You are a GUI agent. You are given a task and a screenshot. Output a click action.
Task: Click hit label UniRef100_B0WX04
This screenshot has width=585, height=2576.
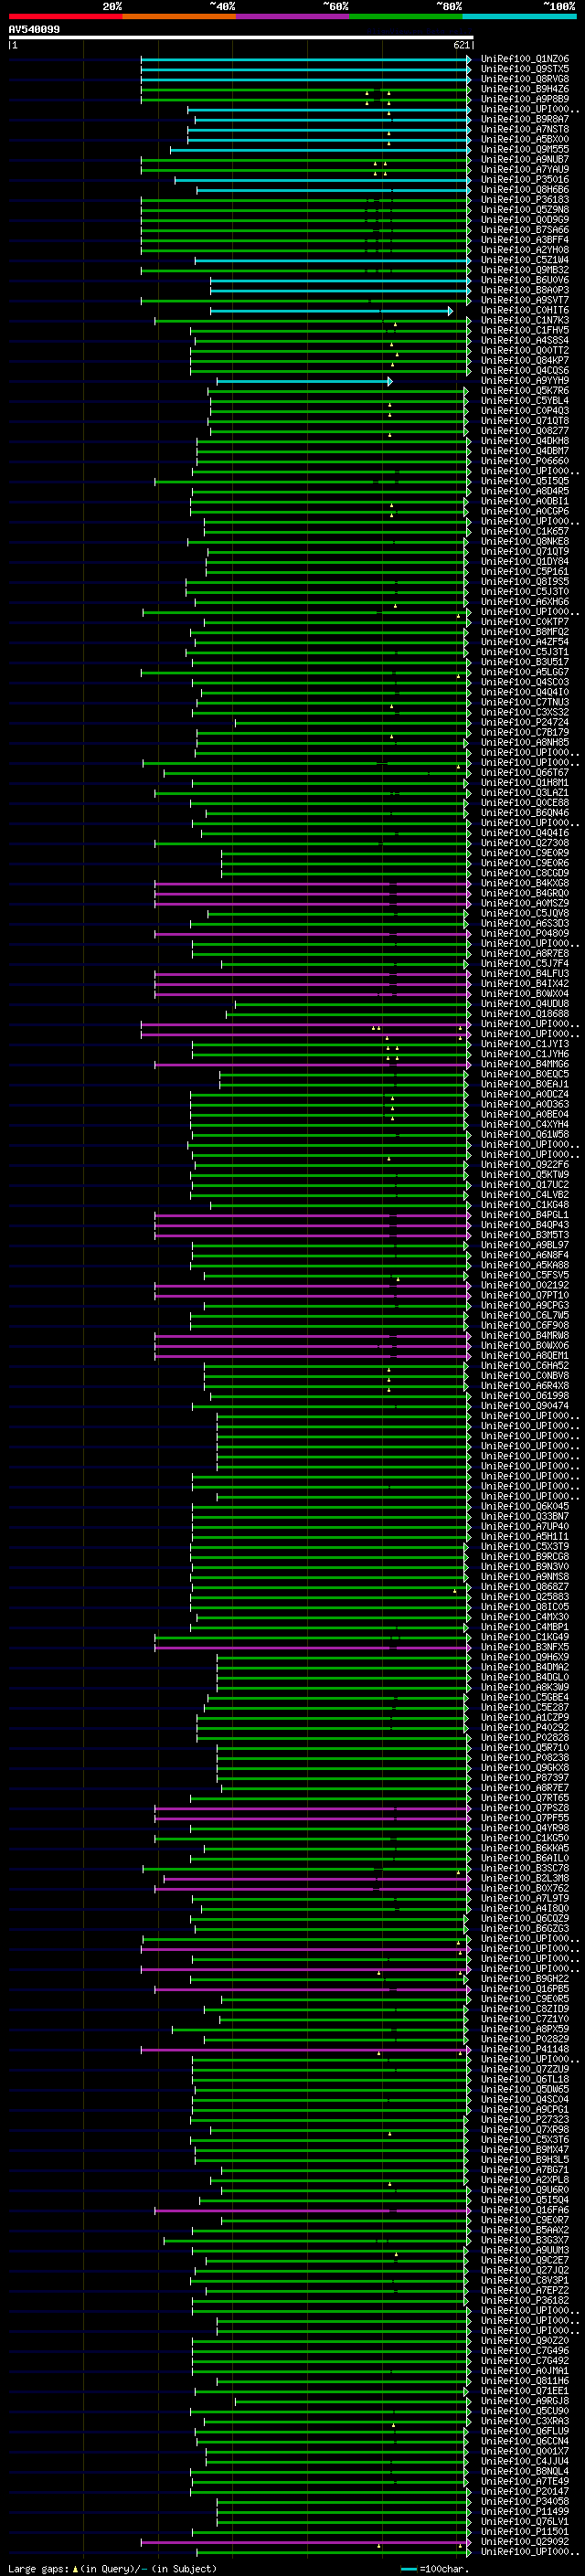pyautogui.click(x=525, y=993)
